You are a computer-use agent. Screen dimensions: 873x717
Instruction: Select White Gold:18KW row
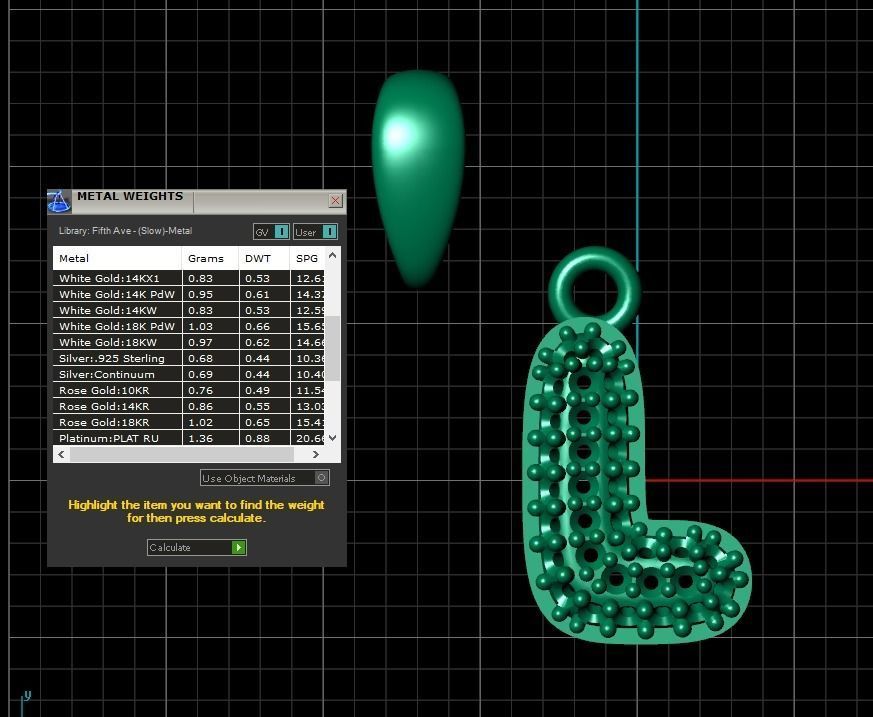point(189,342)
